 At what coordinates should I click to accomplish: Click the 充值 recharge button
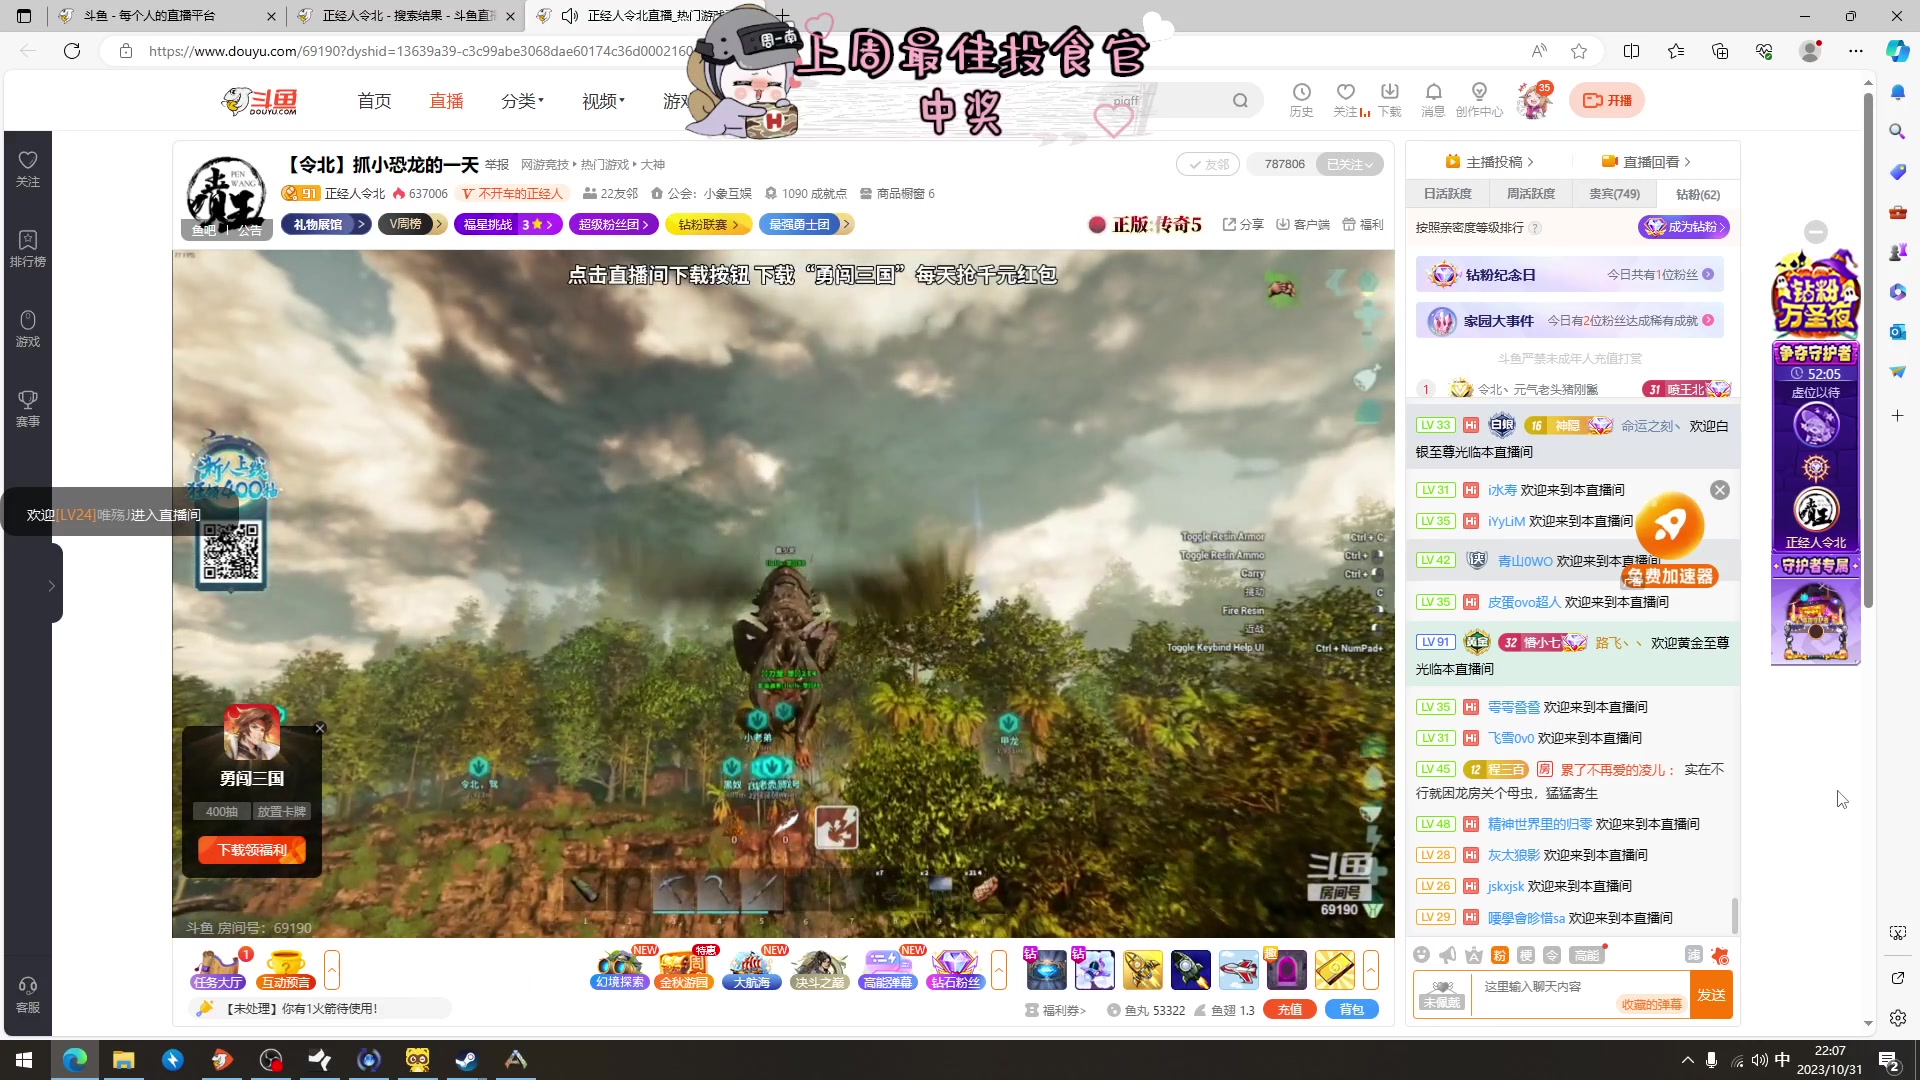click(x=1290, y=1010)
